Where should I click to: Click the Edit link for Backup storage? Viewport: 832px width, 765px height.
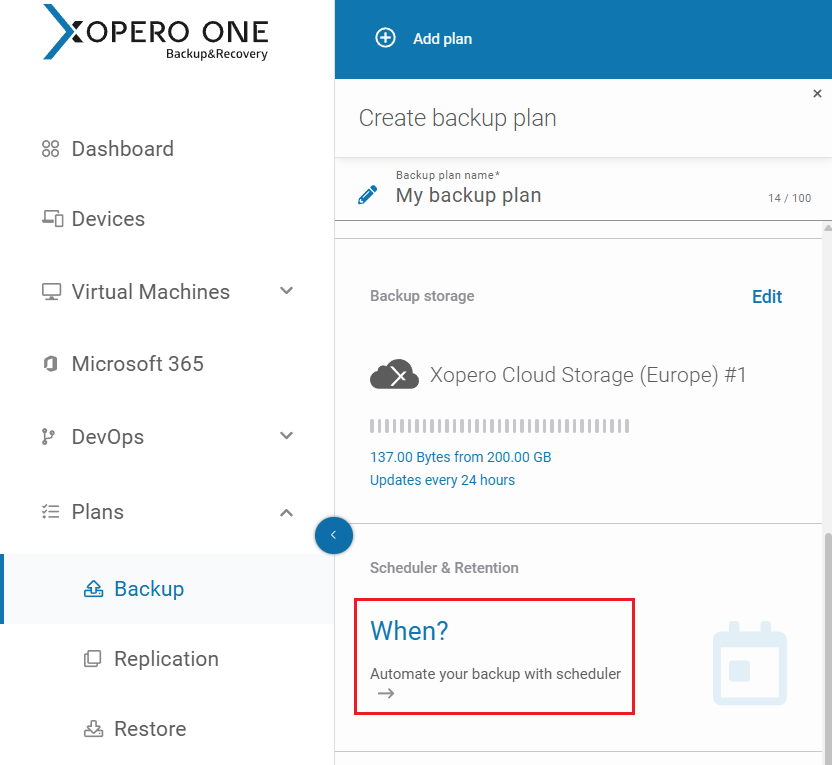click(766, 296)
